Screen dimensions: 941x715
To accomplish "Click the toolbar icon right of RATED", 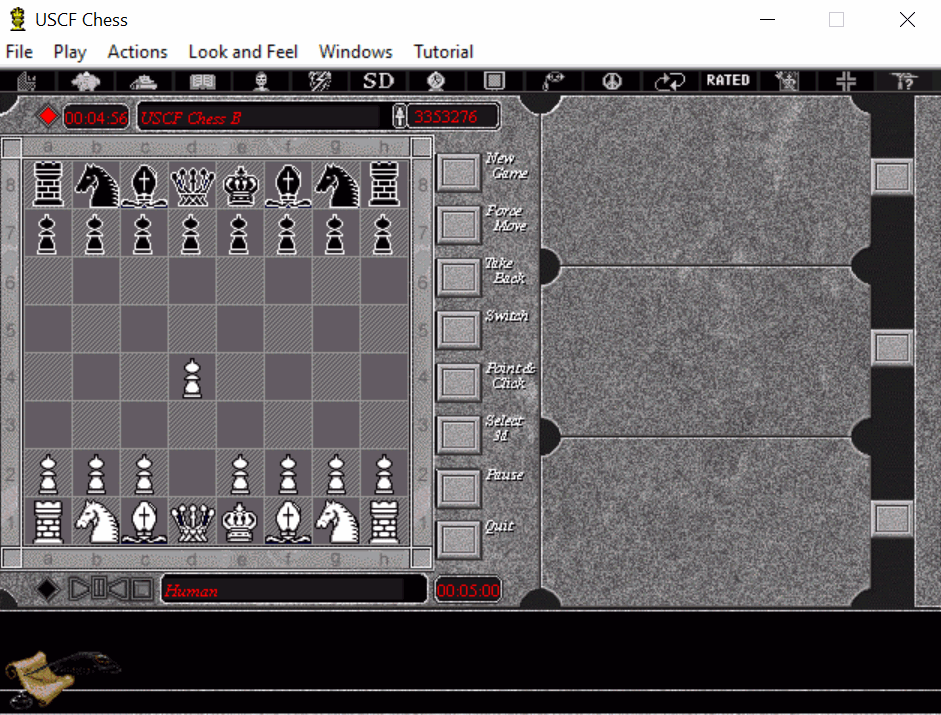I will 787,80.
